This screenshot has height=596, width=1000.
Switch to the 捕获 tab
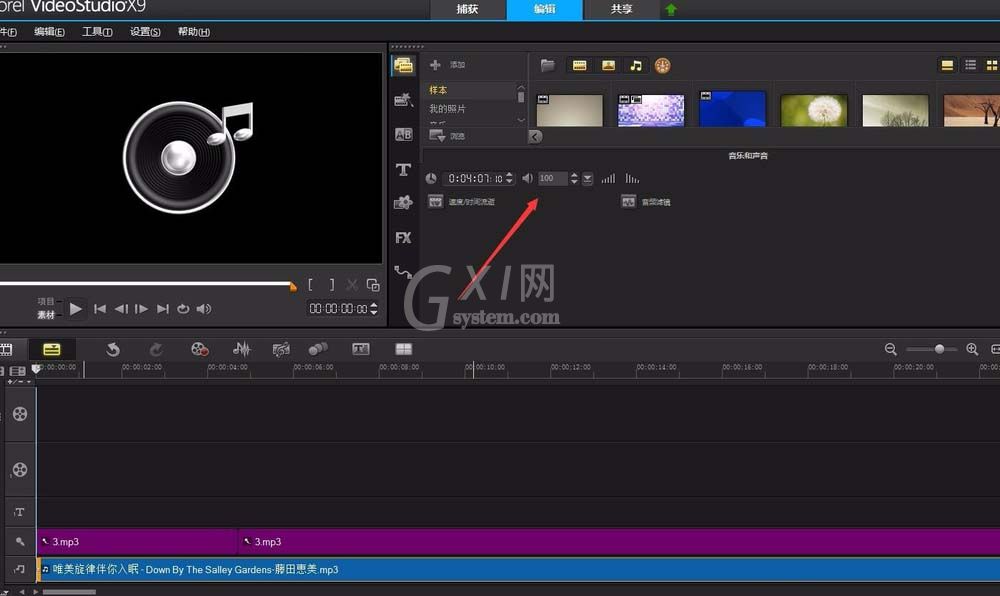[x=467, y=10]
